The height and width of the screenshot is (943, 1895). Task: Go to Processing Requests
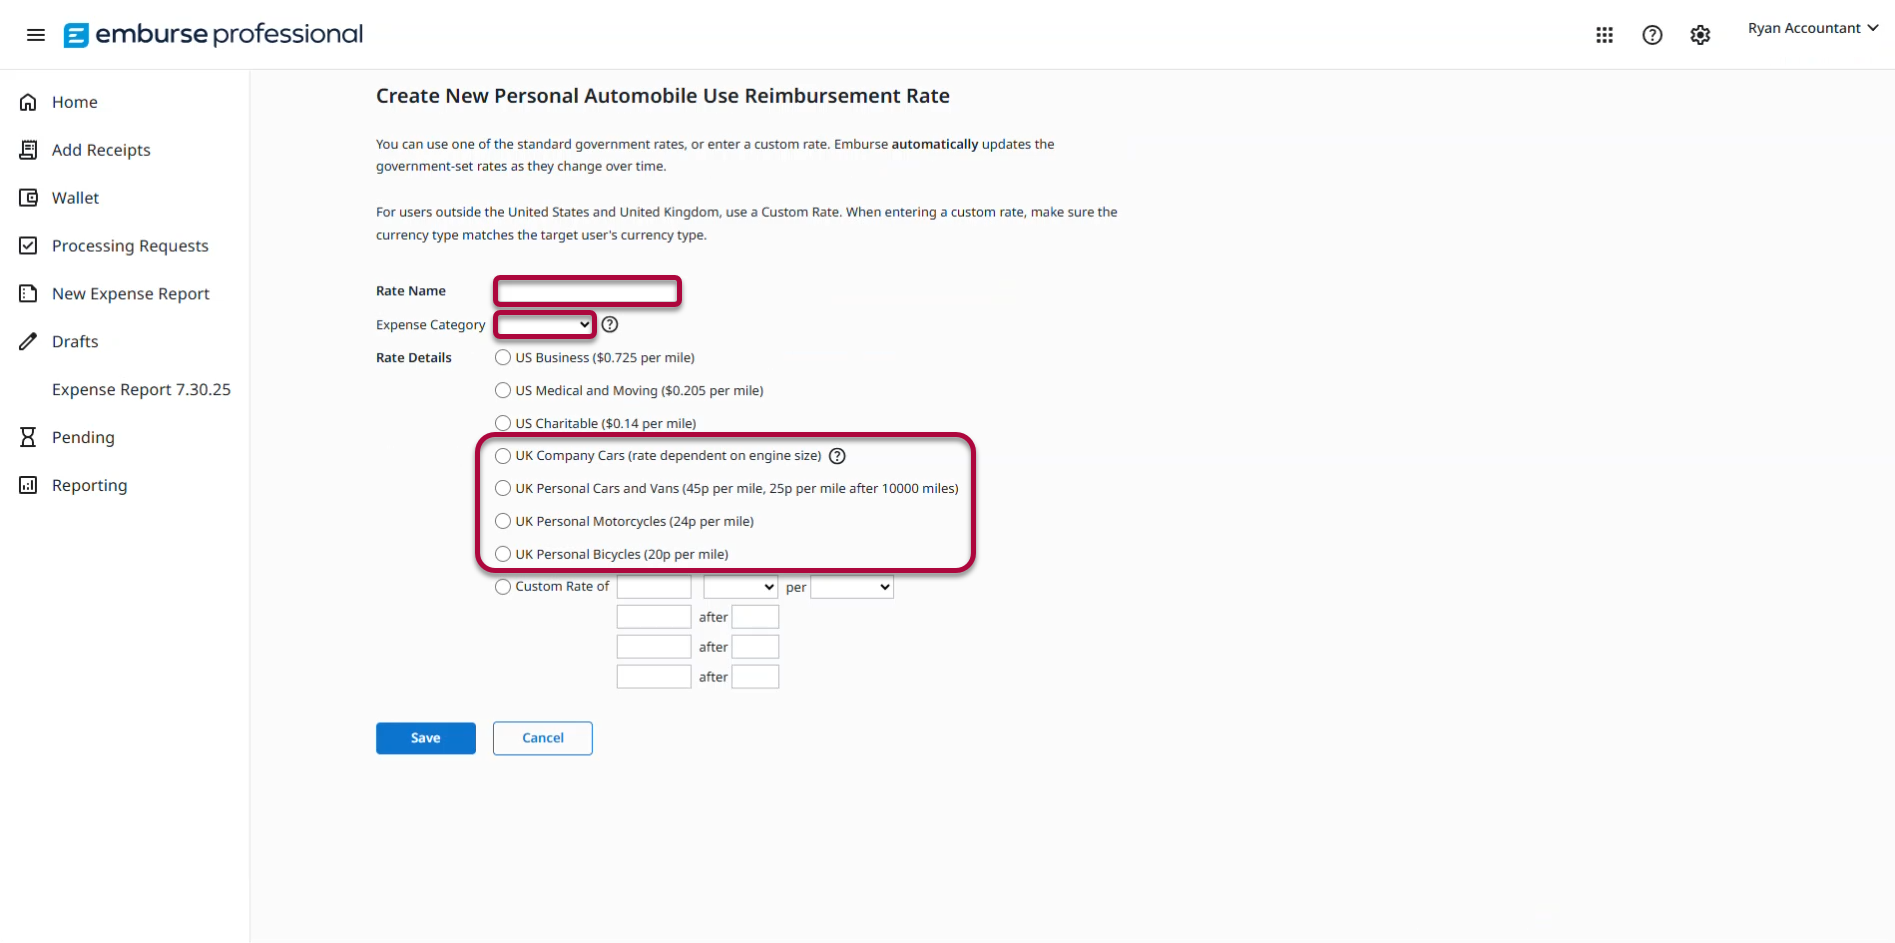click(x=130, y=246)
